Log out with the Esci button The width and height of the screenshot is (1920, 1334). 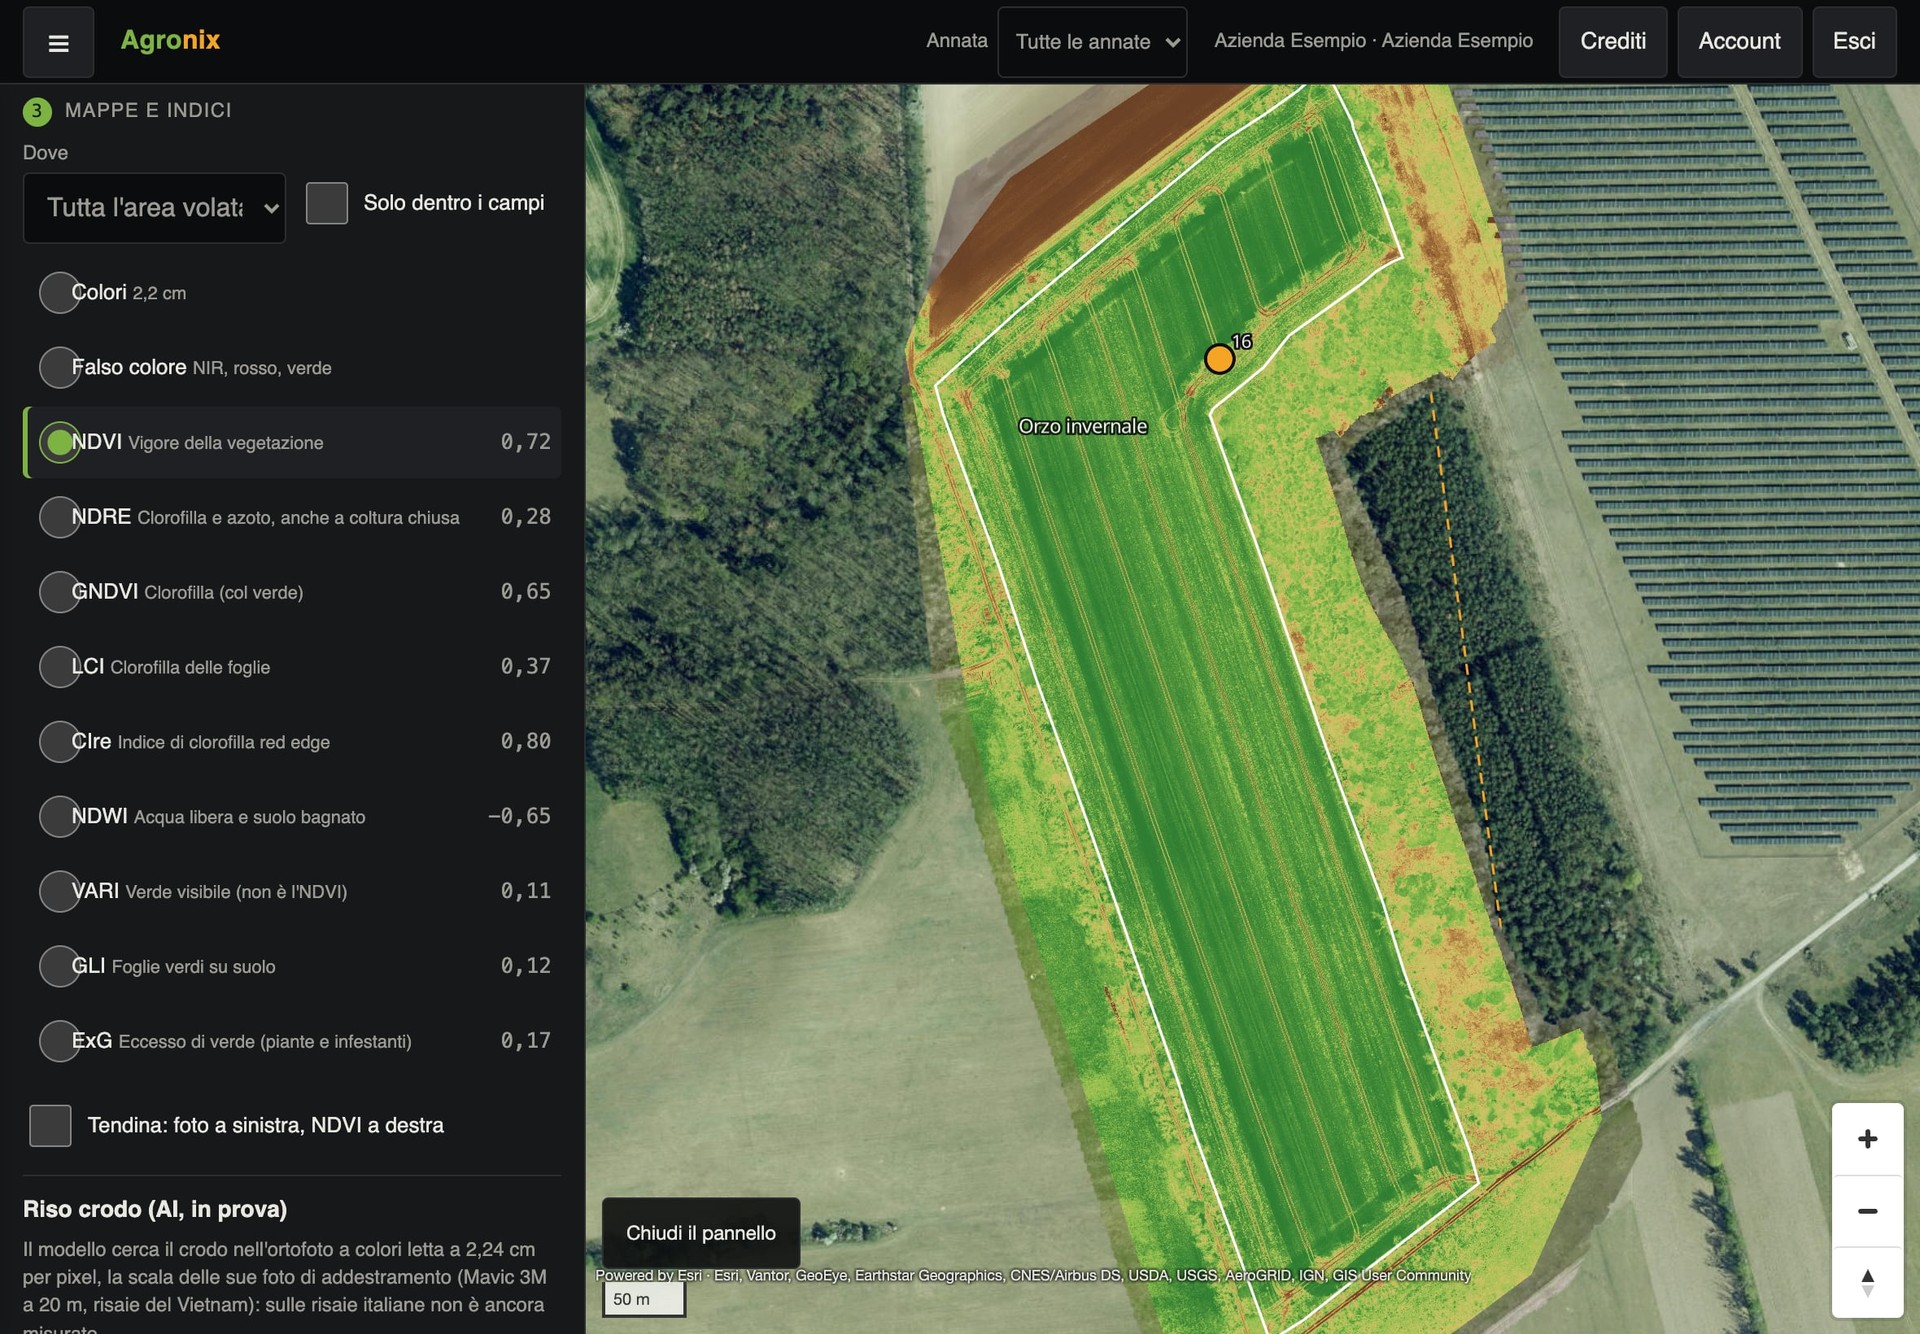tap(1854, 42)
